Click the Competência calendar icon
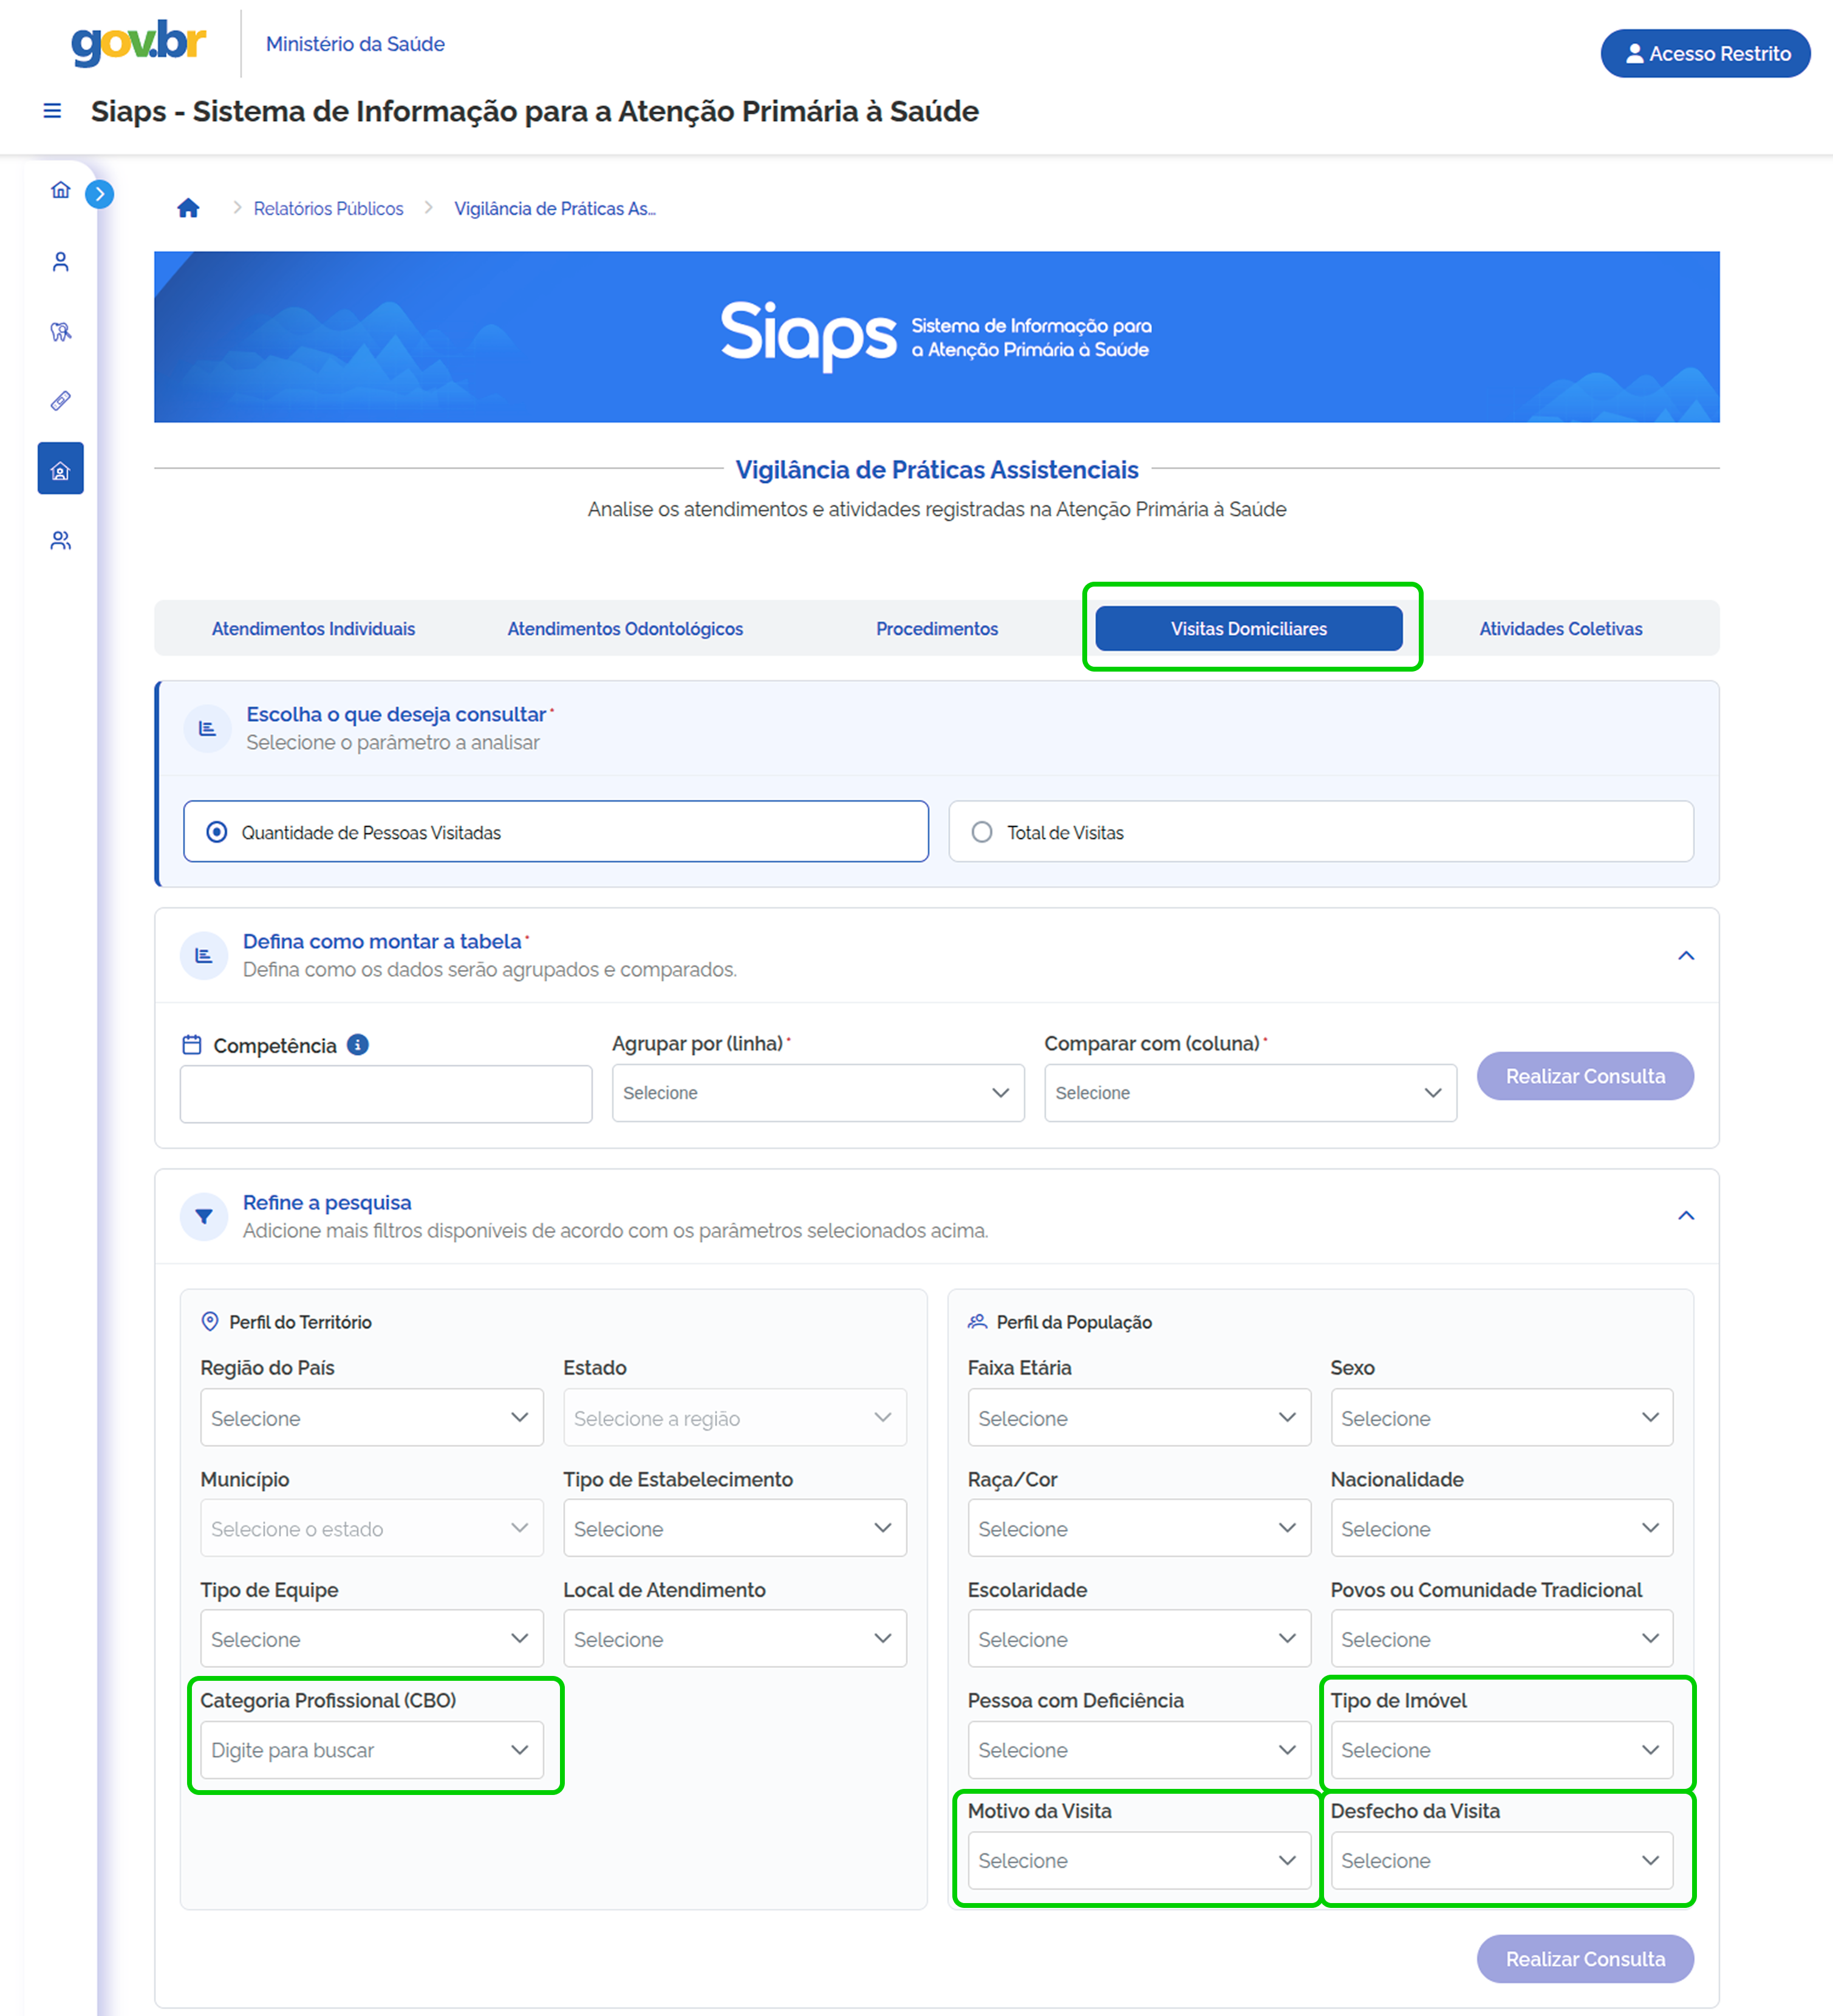1833x2016 pixels. 192,1045
